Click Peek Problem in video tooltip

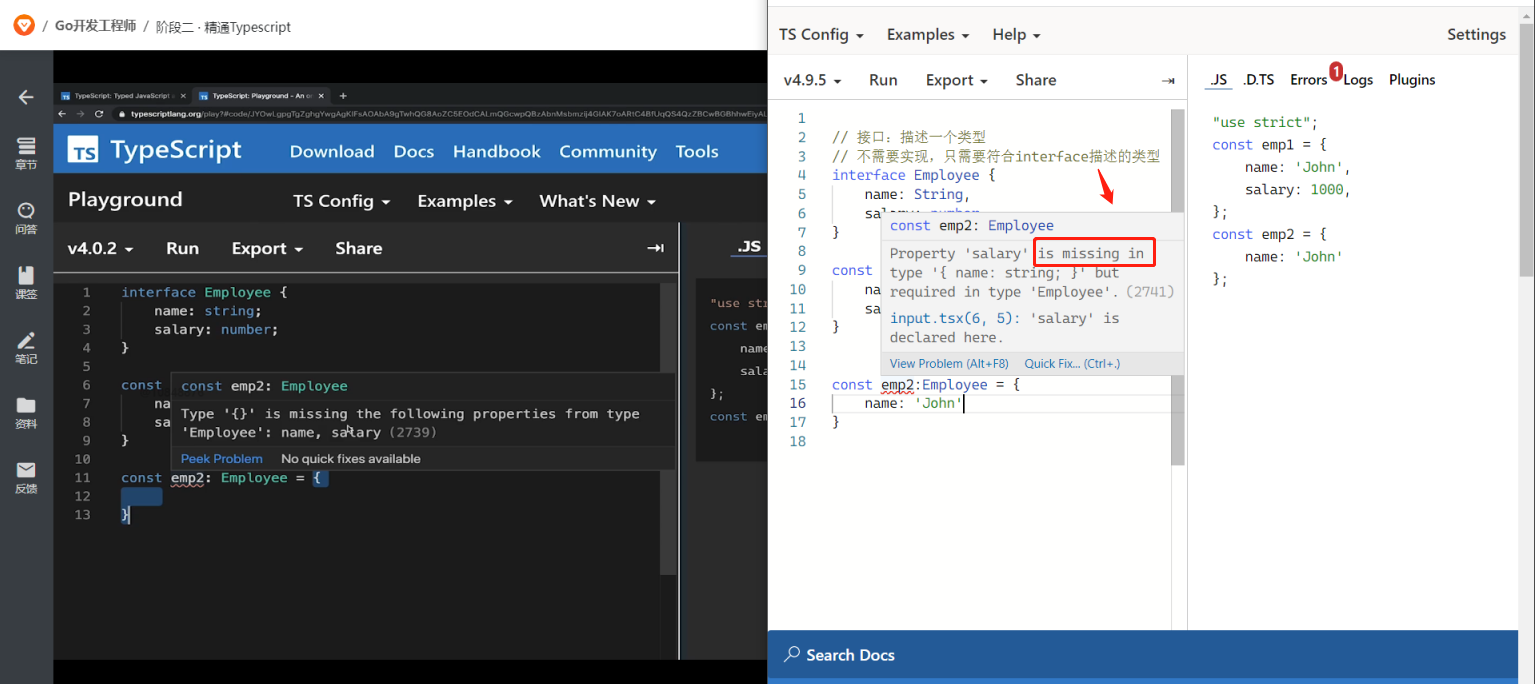(222, 459)
